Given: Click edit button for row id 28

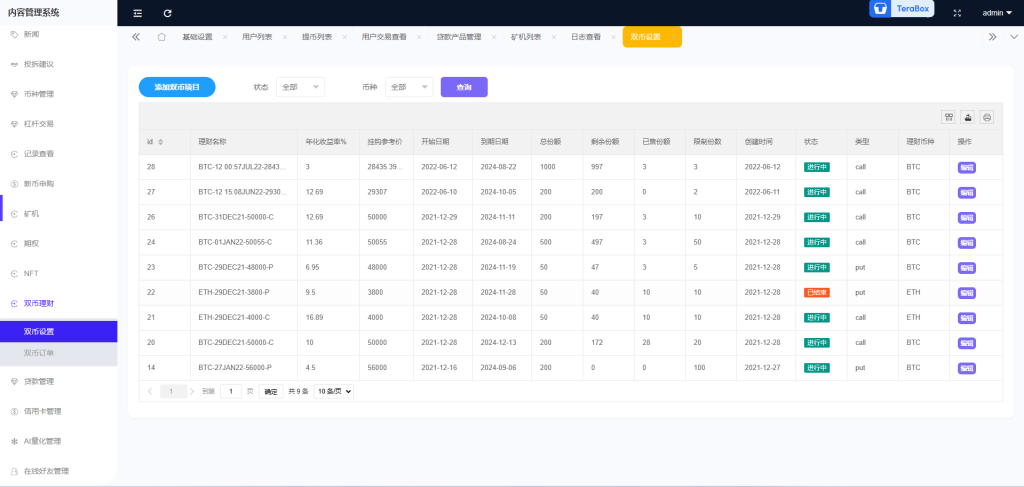Looking at the screenshot, I should (x=966, y=167).
